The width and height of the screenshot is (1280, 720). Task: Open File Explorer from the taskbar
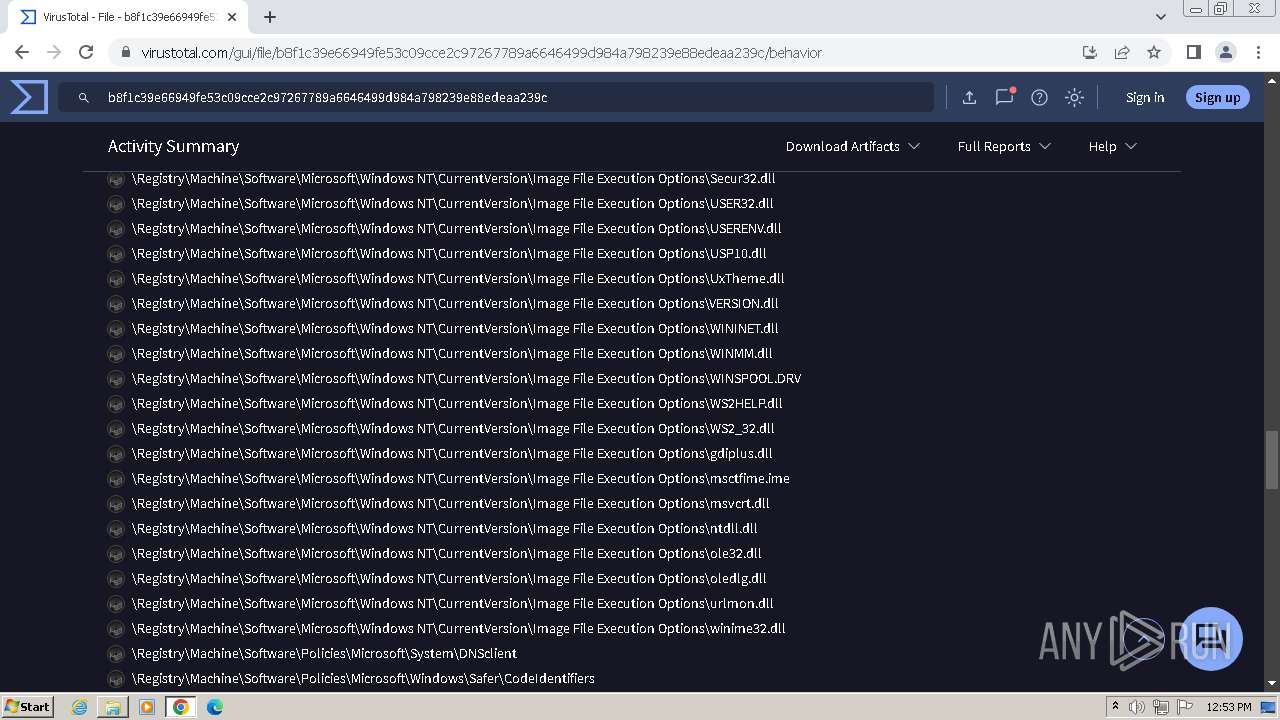pyautogui.click(x=113, y=707)
